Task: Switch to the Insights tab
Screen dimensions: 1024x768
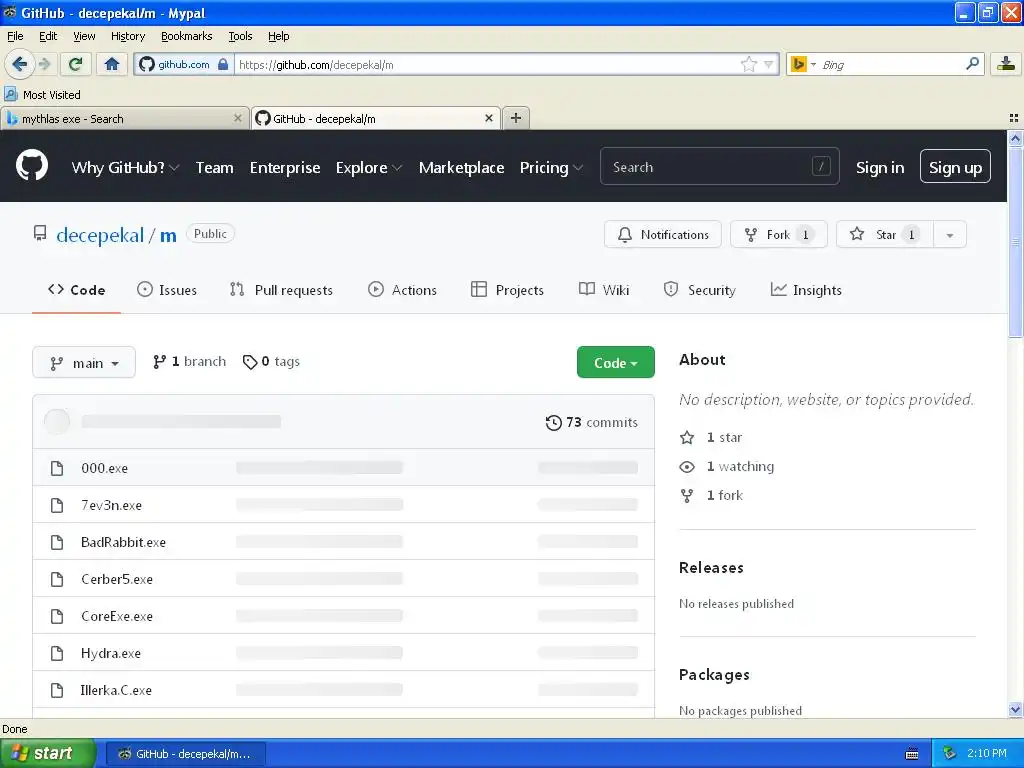Action: coord(806,290)
